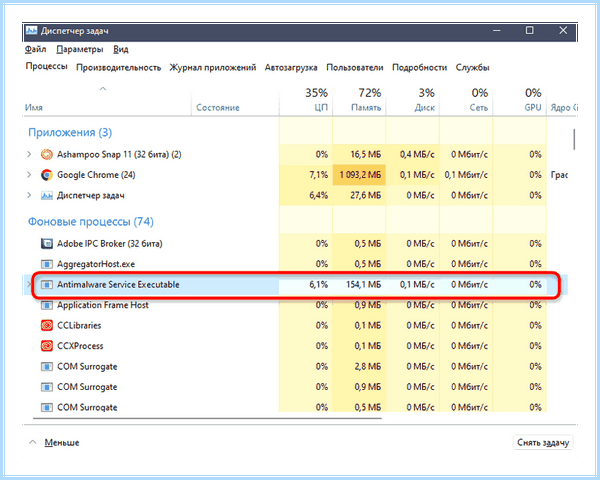
Task: Click Диспетчер задач memory value 27,6 МБ
Action: (366, 196)
